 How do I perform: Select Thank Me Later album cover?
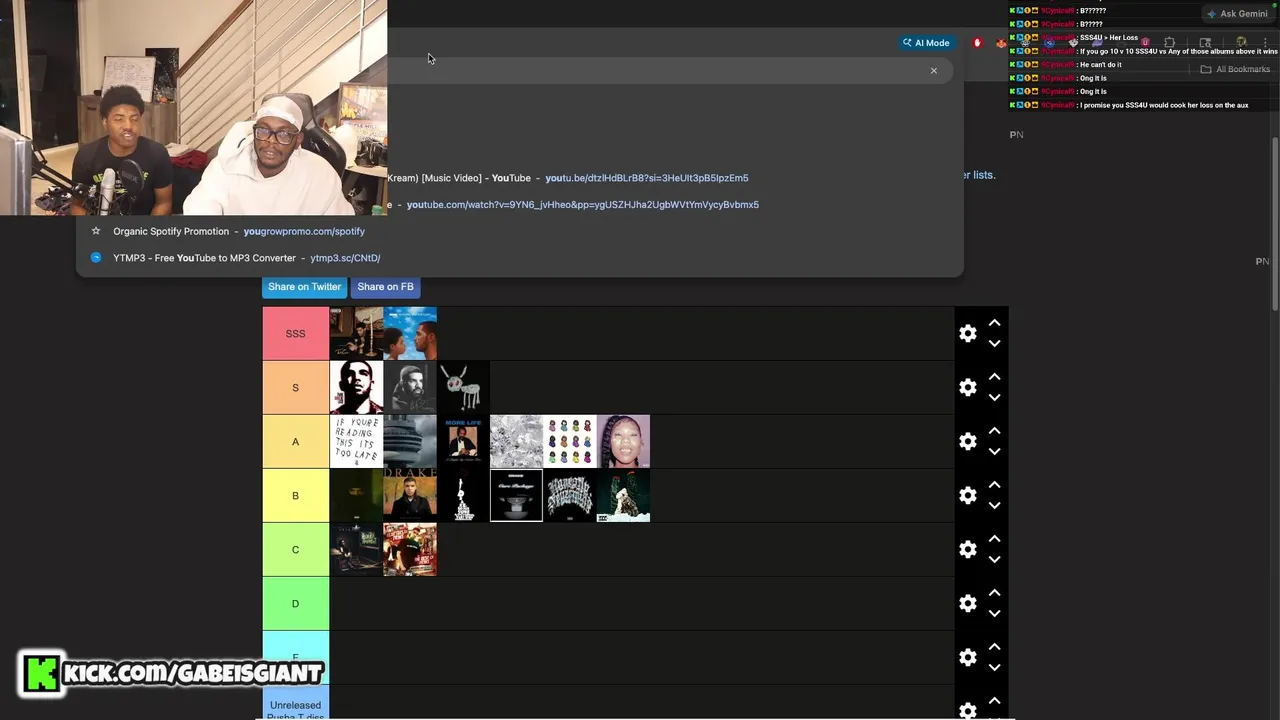(x=356, y=388)
